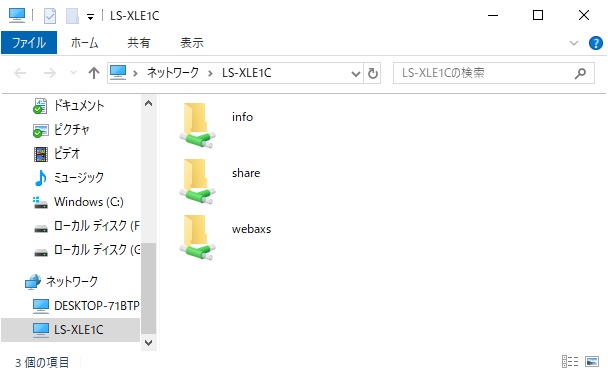608x375 pixels.
Task: Click the computer icon in the address bar
Action: 118,73
